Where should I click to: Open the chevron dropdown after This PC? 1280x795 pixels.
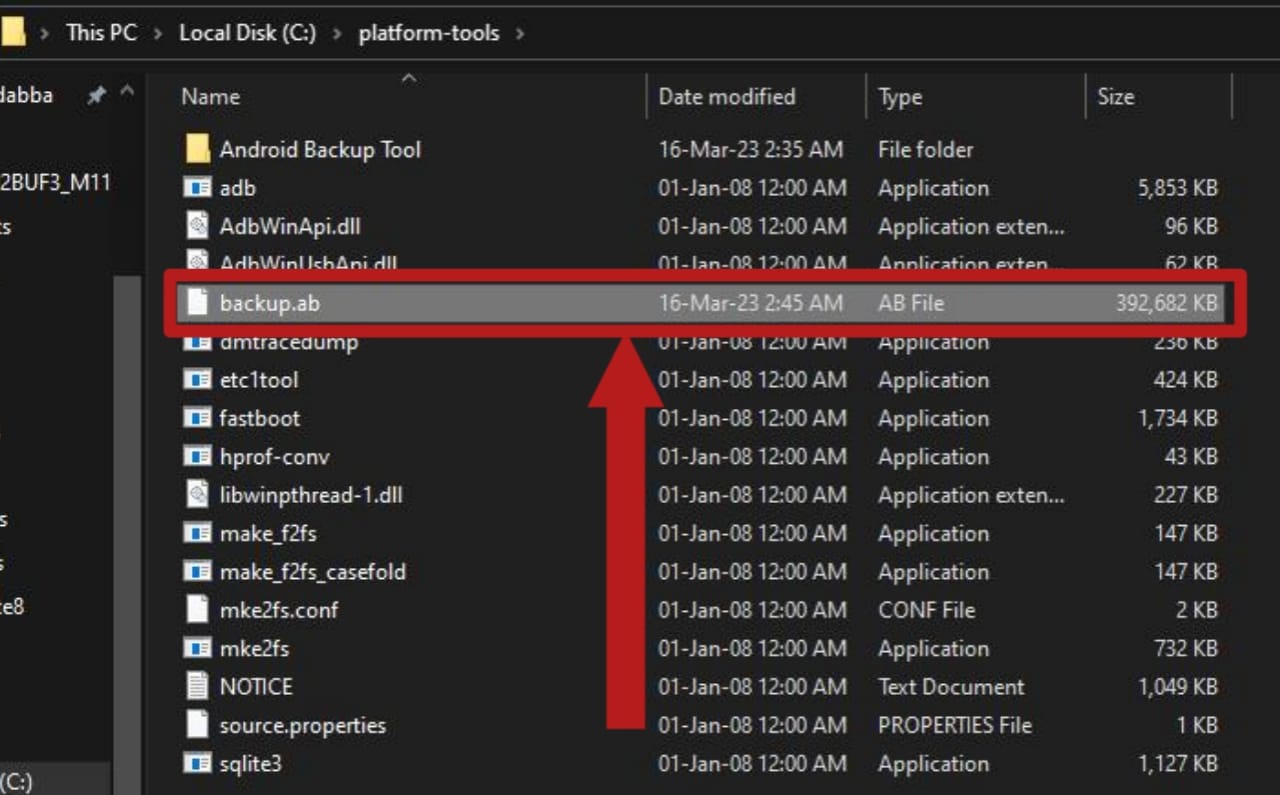[158, 33]
